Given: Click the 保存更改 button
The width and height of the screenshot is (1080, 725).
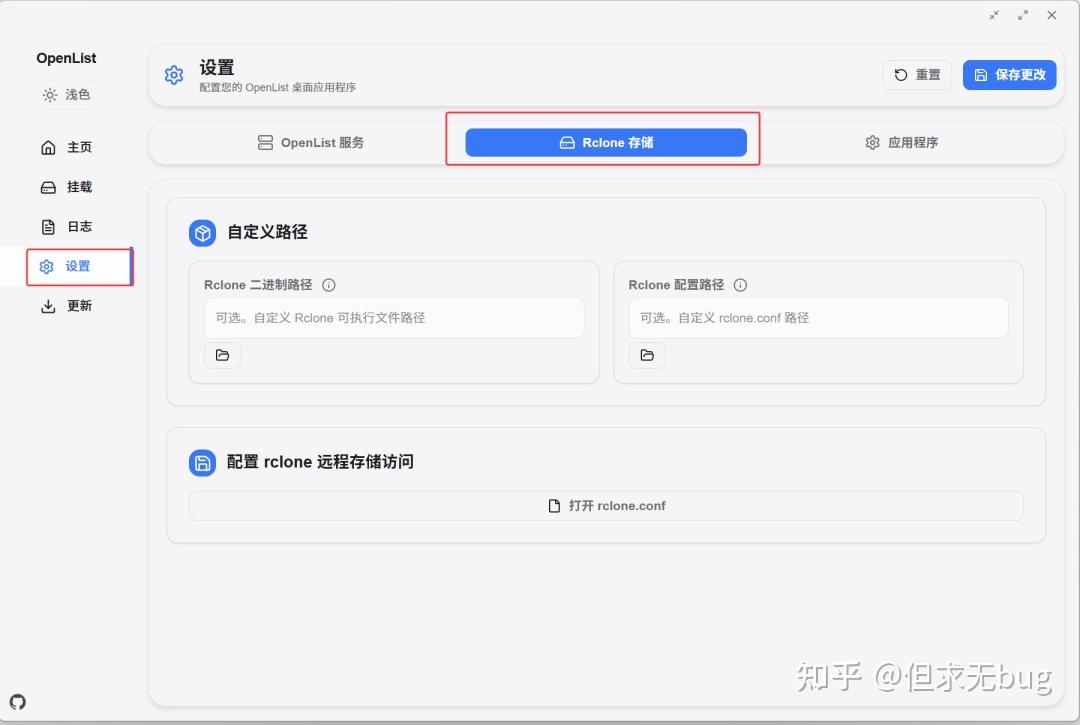Looking at the screenshot, I should [x=1009, y=75].
